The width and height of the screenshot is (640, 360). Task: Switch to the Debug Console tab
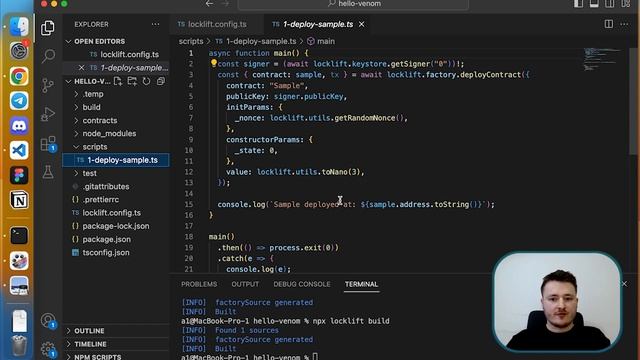click(302, 284)
